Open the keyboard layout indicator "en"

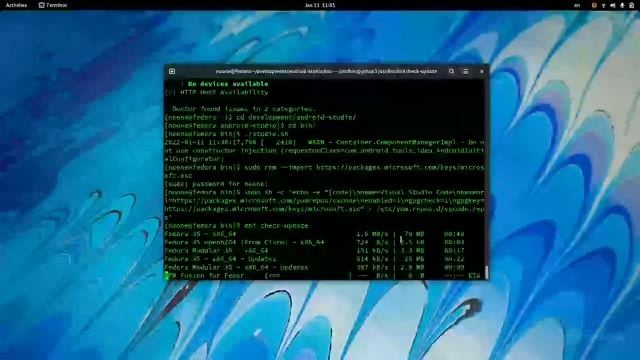tap(577, 5)
